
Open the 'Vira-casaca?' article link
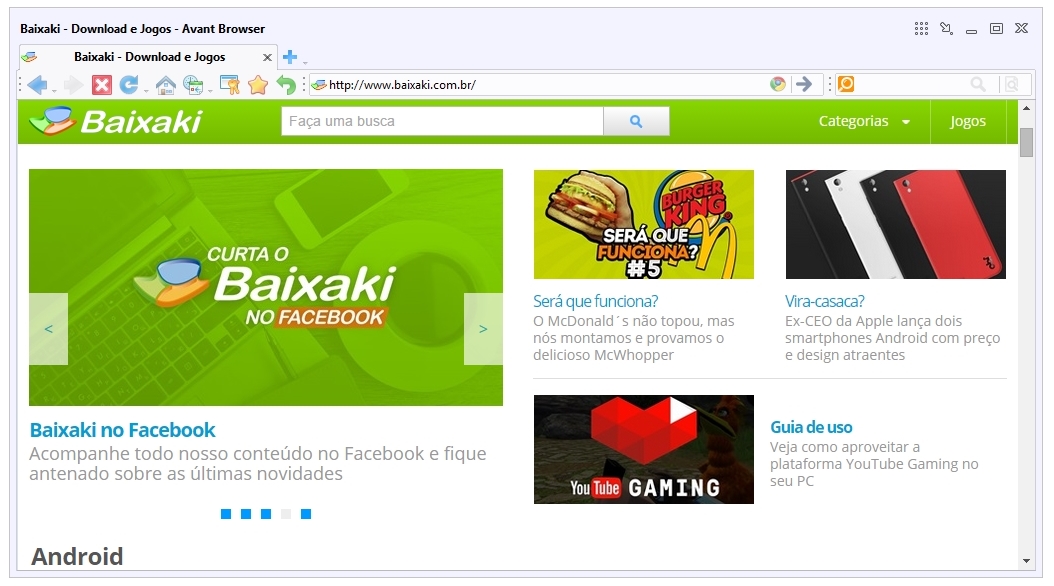coord(825,301)
